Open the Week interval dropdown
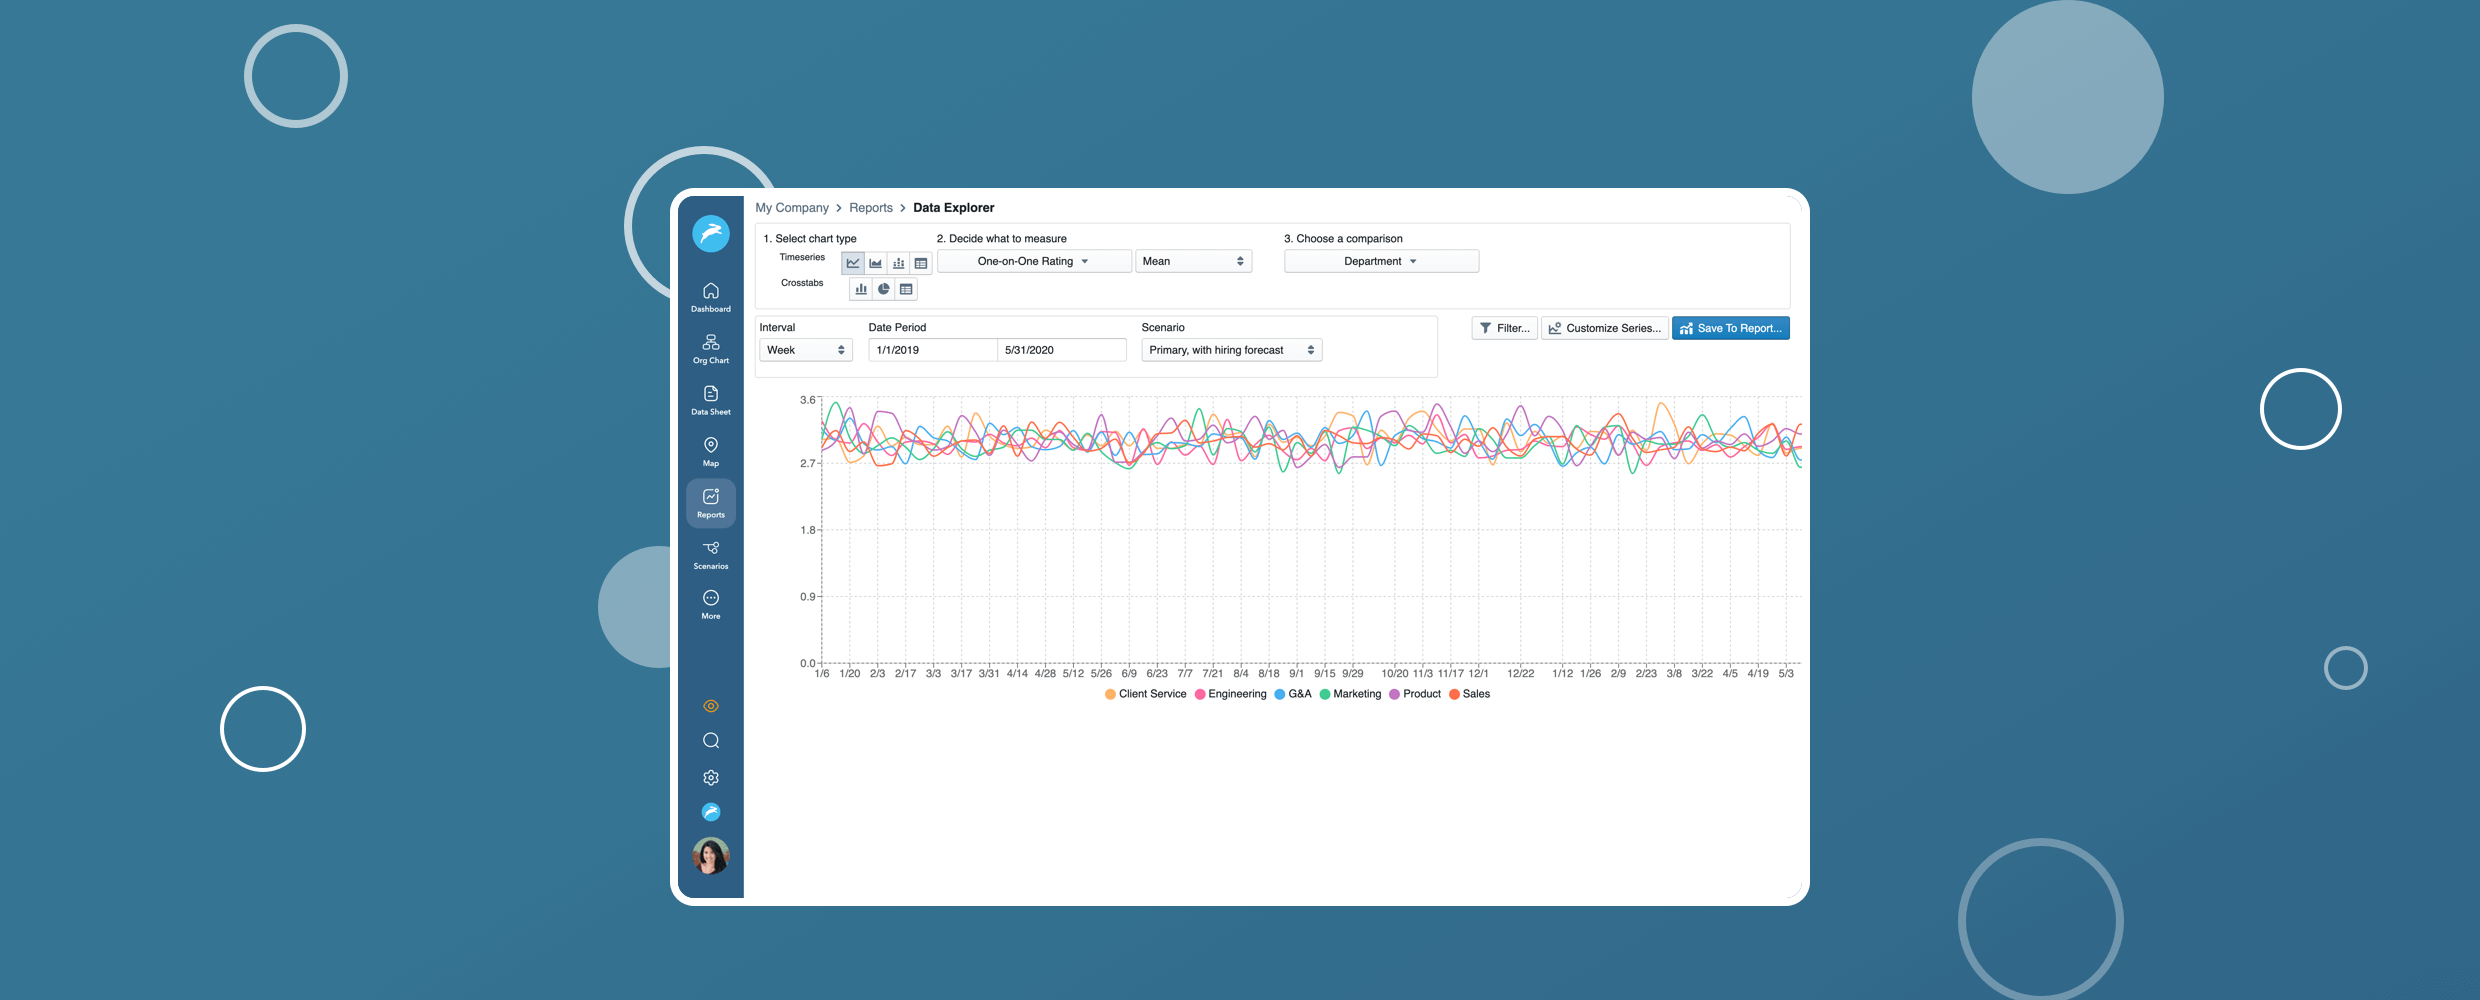This screenshot has height=1000, width=2480. click(805, 350)
